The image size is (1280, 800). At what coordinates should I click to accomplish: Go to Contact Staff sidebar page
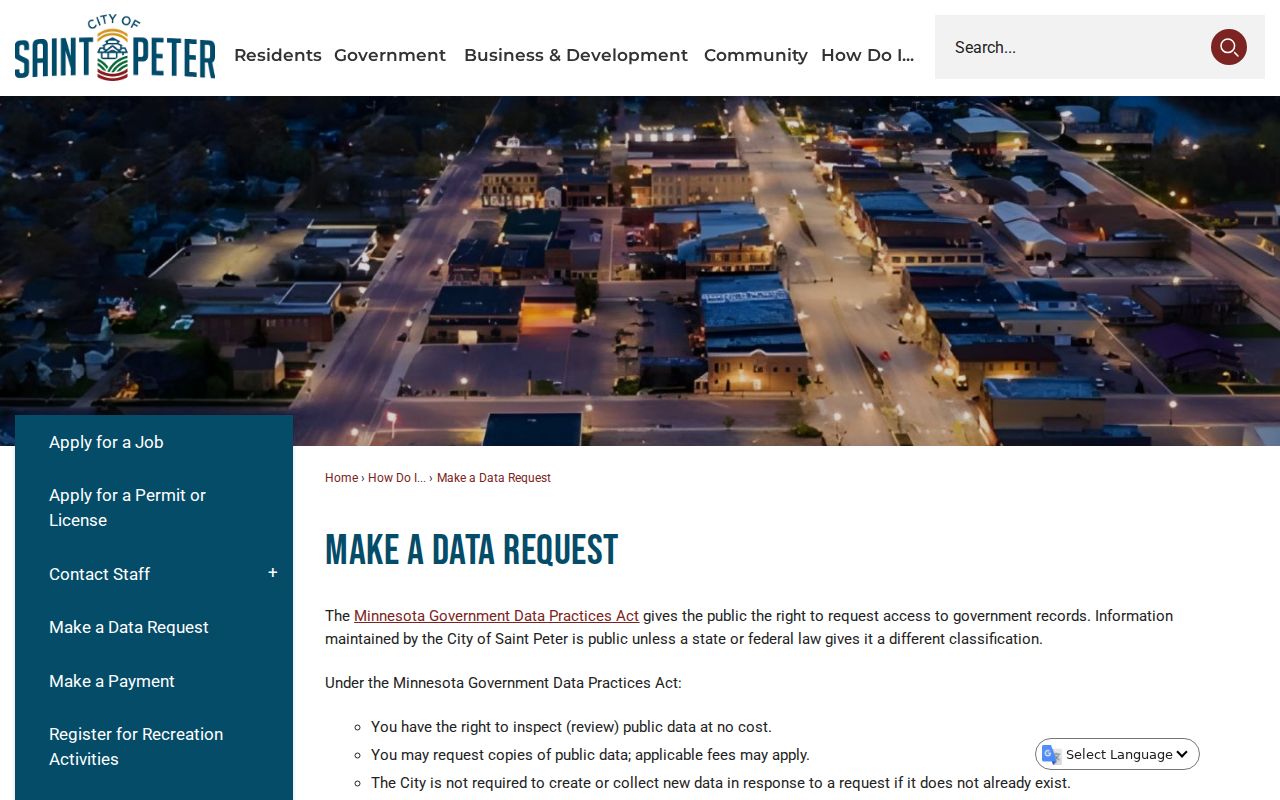tap(99, 574)
